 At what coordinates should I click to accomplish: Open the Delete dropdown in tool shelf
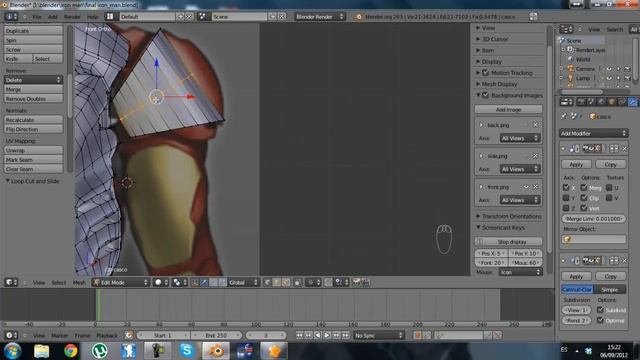(33, 80)
